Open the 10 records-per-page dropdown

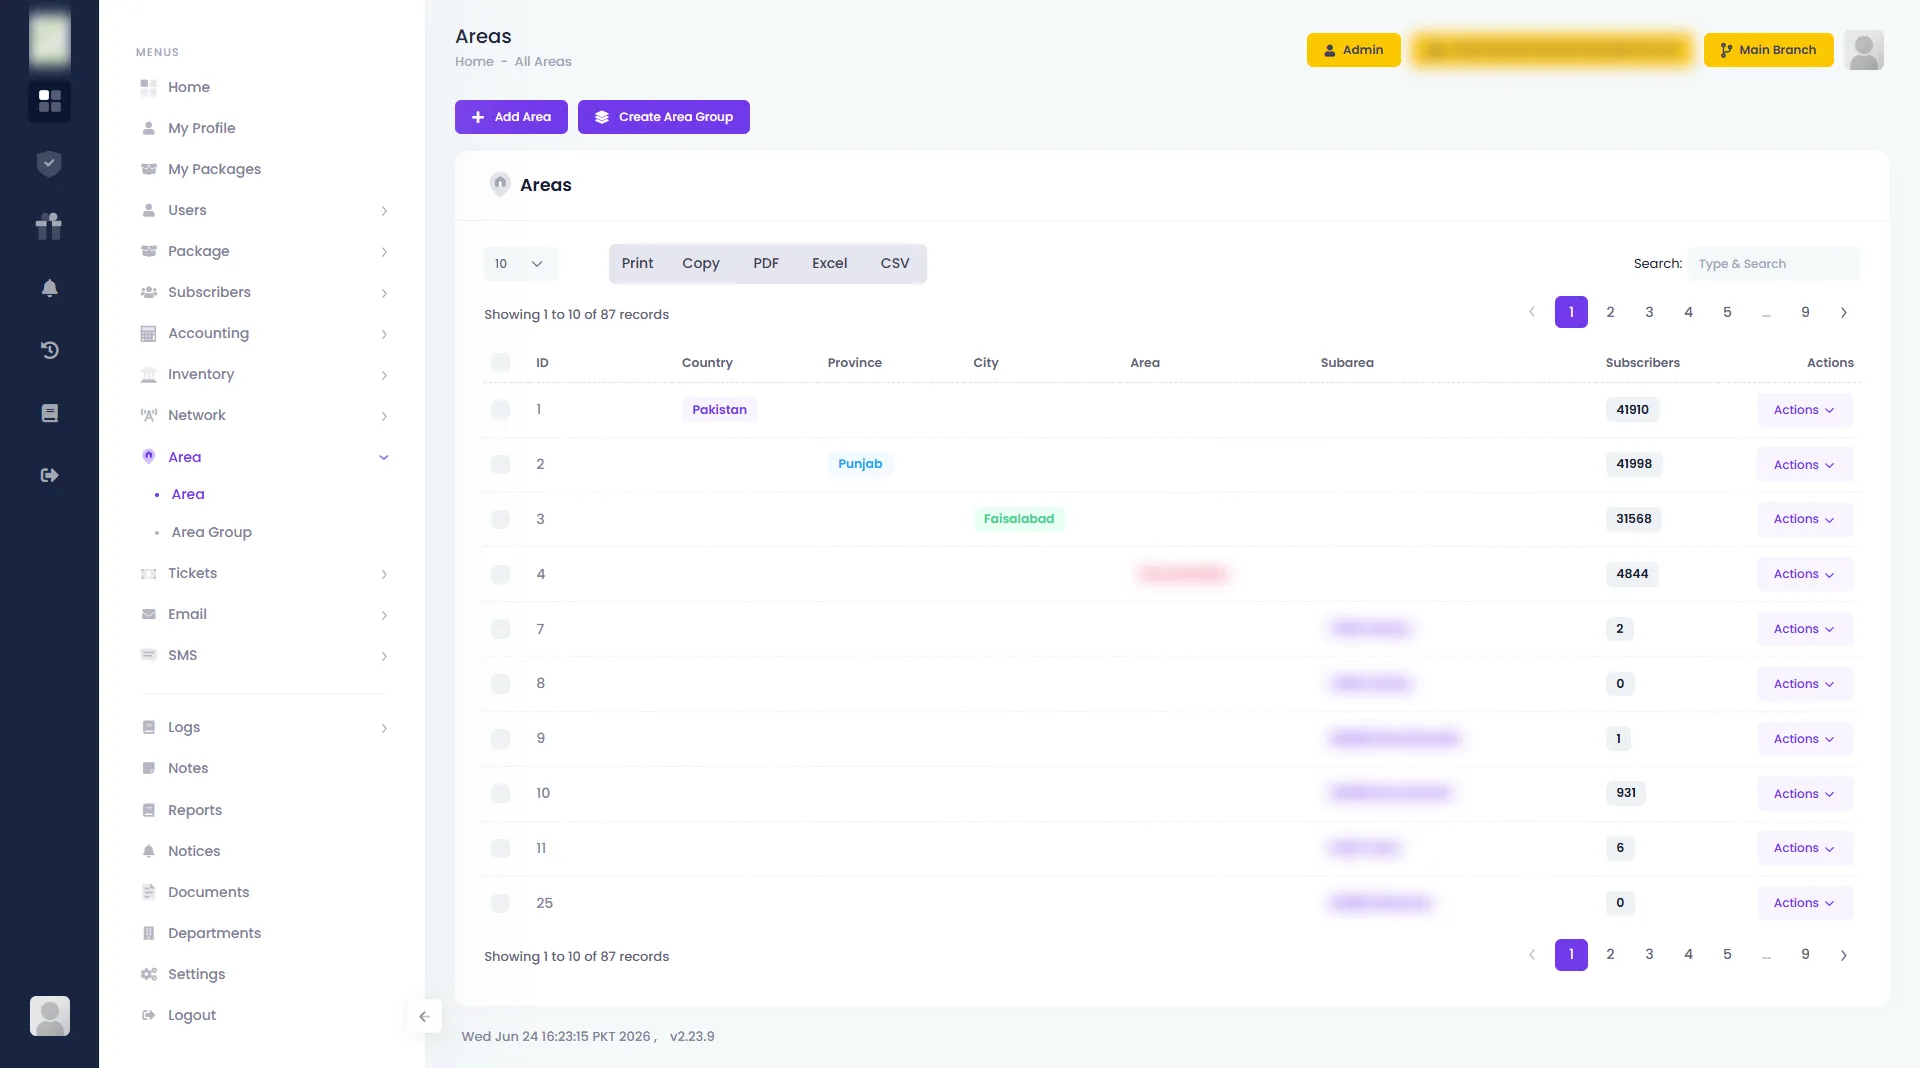(x=520, y=264)
